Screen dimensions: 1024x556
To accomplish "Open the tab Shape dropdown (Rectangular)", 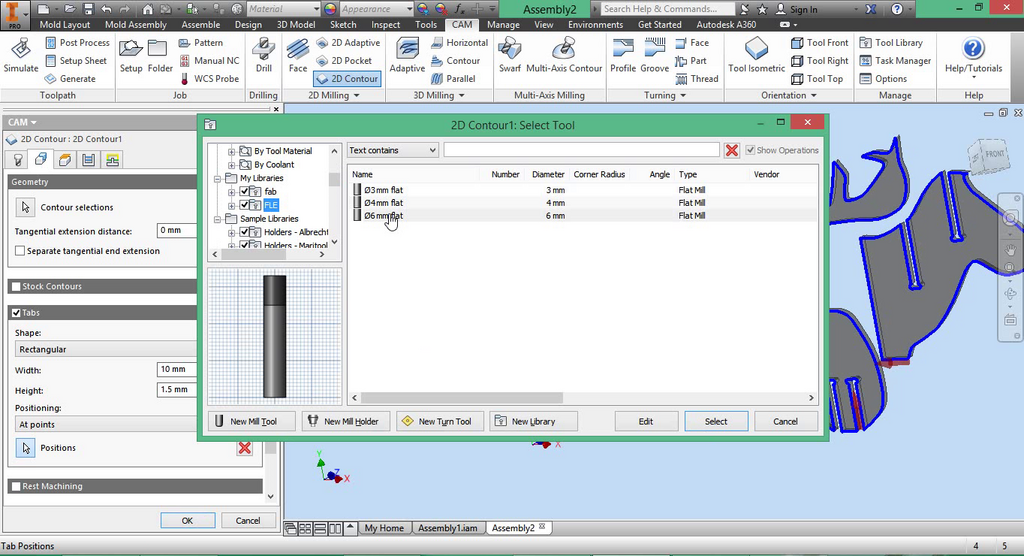I will click(106, 350).
